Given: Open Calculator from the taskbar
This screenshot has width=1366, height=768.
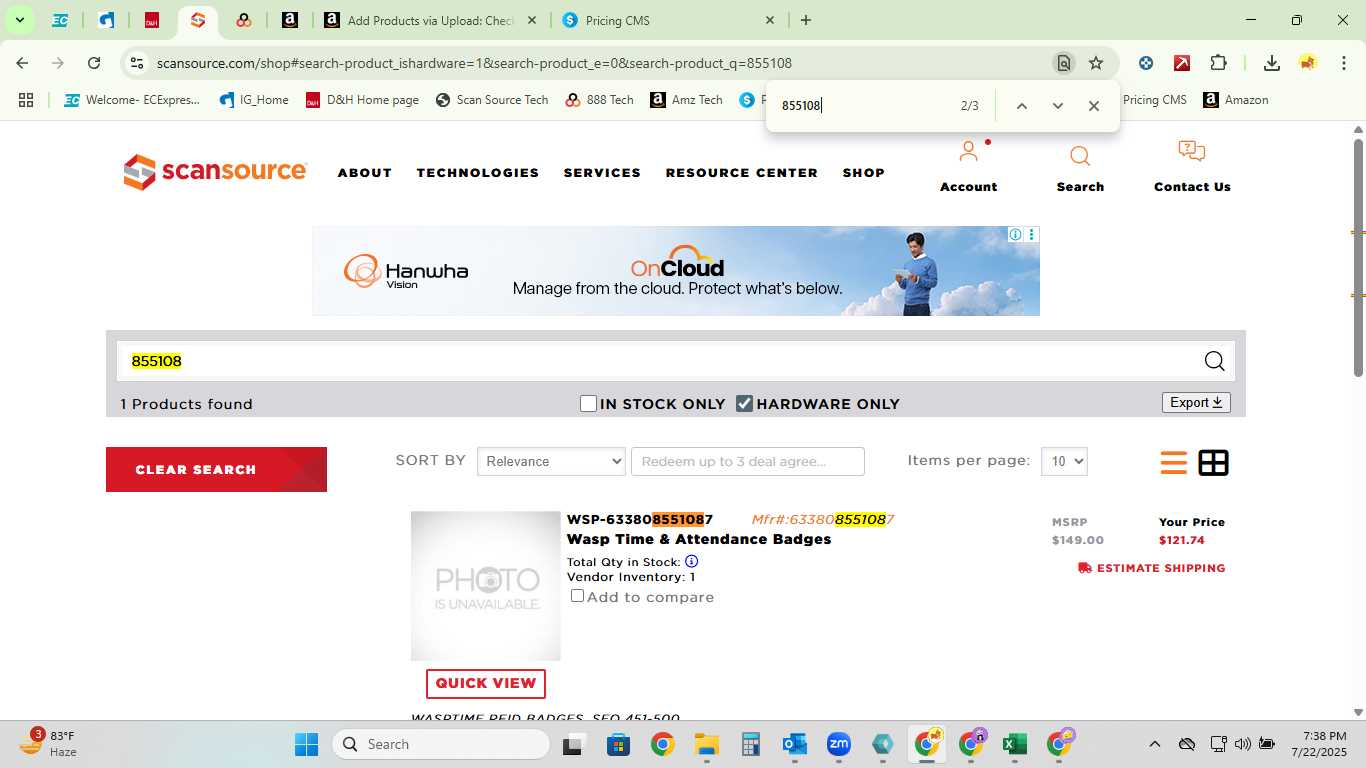Looking at the screenshot, I should (751, 744).
